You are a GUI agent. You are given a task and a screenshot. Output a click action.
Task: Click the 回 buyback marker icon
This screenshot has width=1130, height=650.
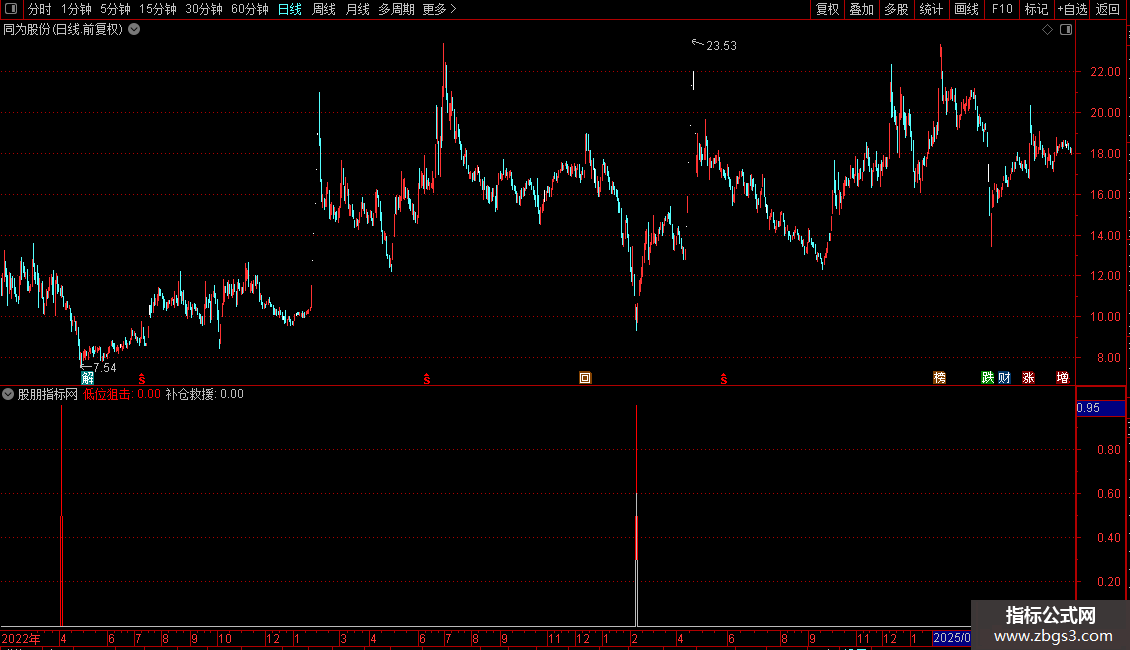(x=585, y=378)
